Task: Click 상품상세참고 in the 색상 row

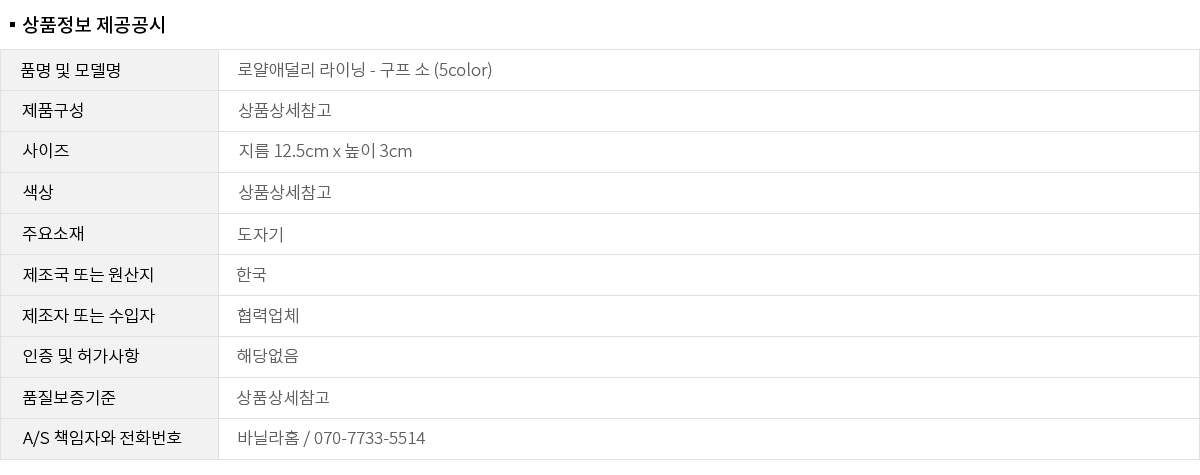Action: [x=284, y=193]
